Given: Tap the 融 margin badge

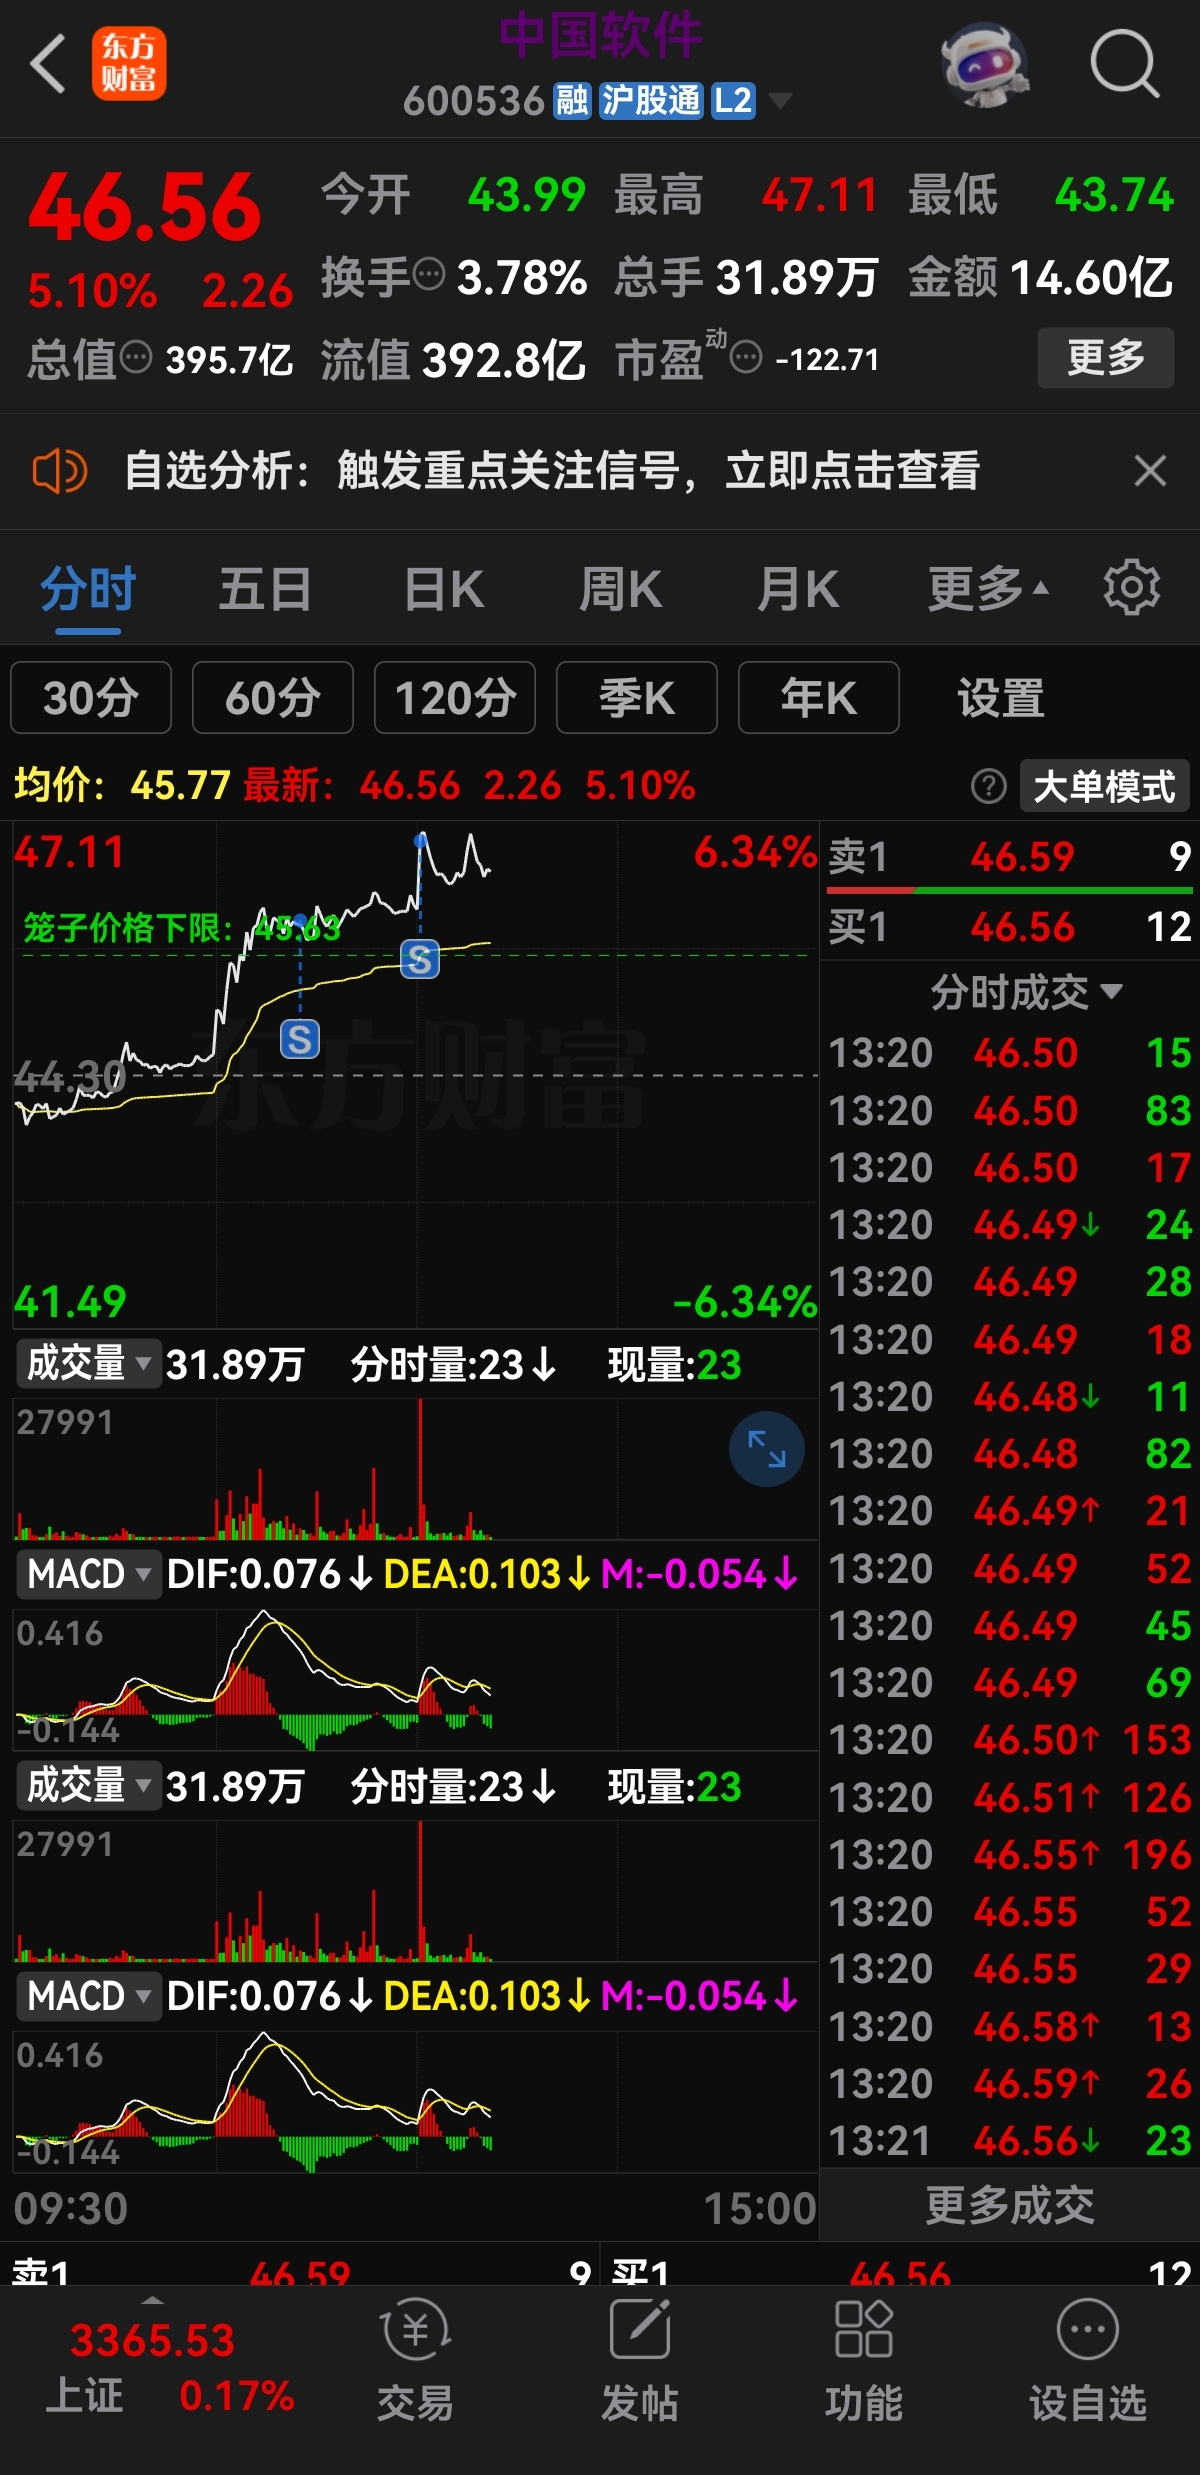Looking at the screenshot, I should pyautogui.click(x=573, y=101).
